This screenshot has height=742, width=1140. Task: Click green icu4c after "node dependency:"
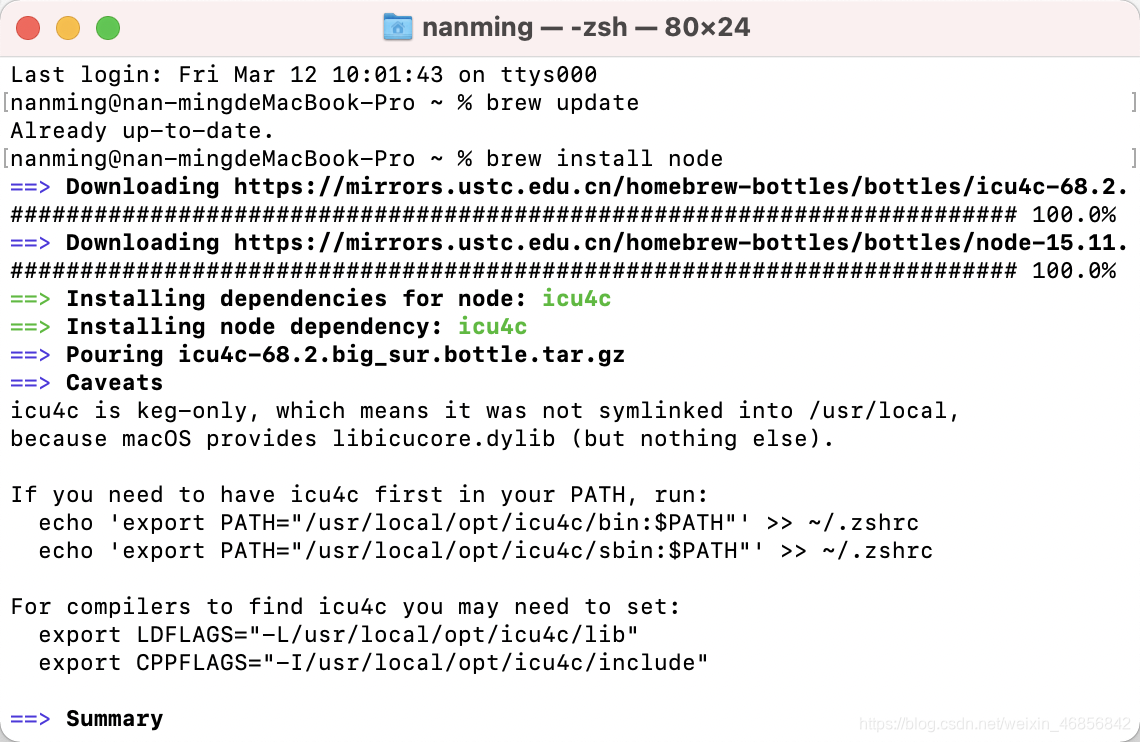coord(492,327)
